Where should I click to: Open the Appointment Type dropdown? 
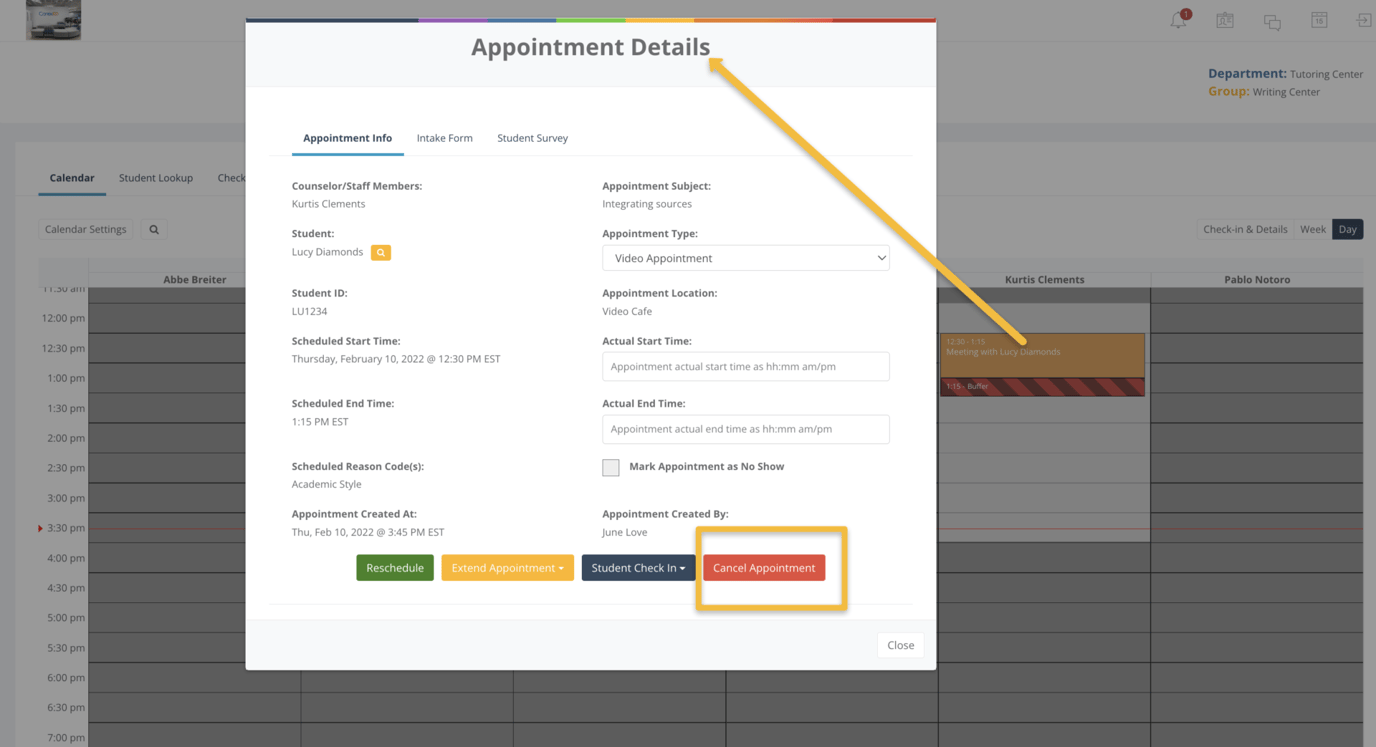tap(745, 257)
